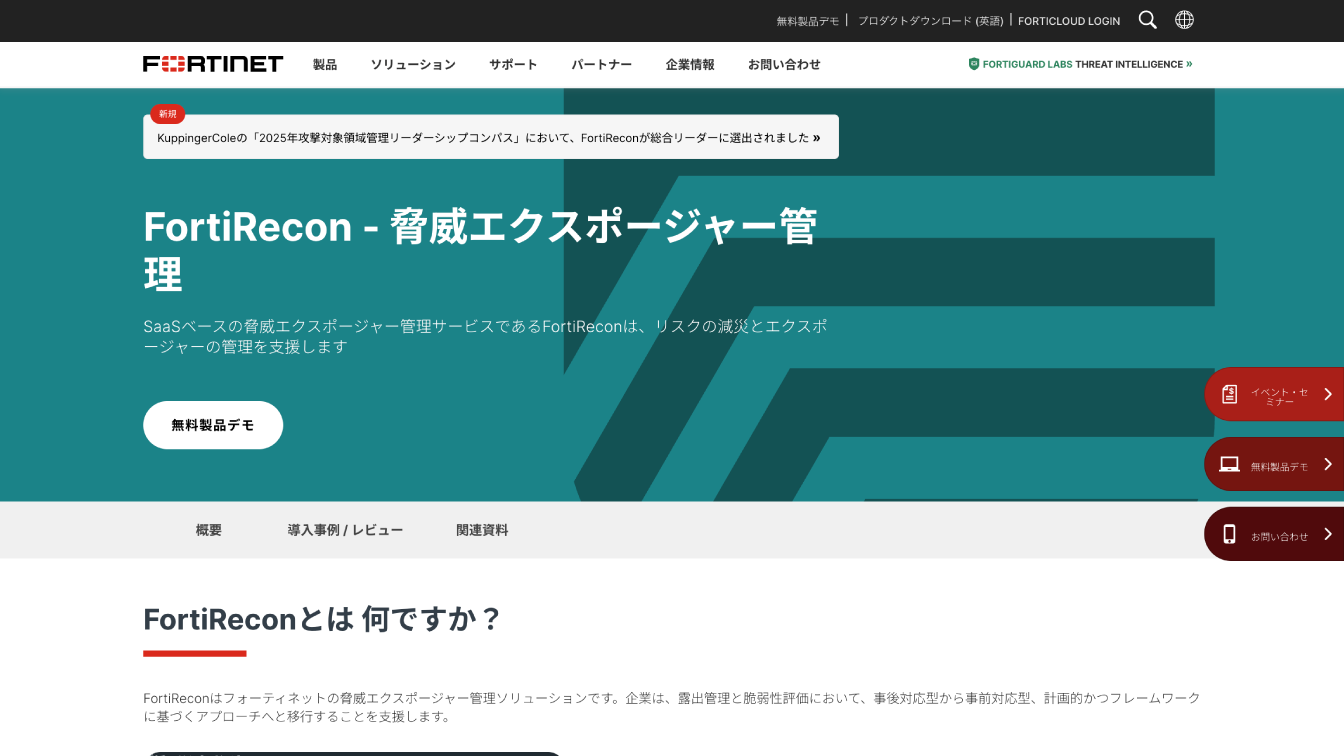The height and width of the screenshot is (756, 1344).
Task: Click the search magnifier icon
Action: click(1148, 20)
